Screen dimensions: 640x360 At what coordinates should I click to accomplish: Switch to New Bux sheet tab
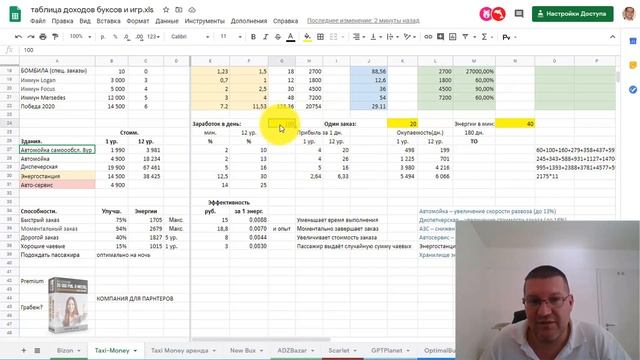coord(242,350)
